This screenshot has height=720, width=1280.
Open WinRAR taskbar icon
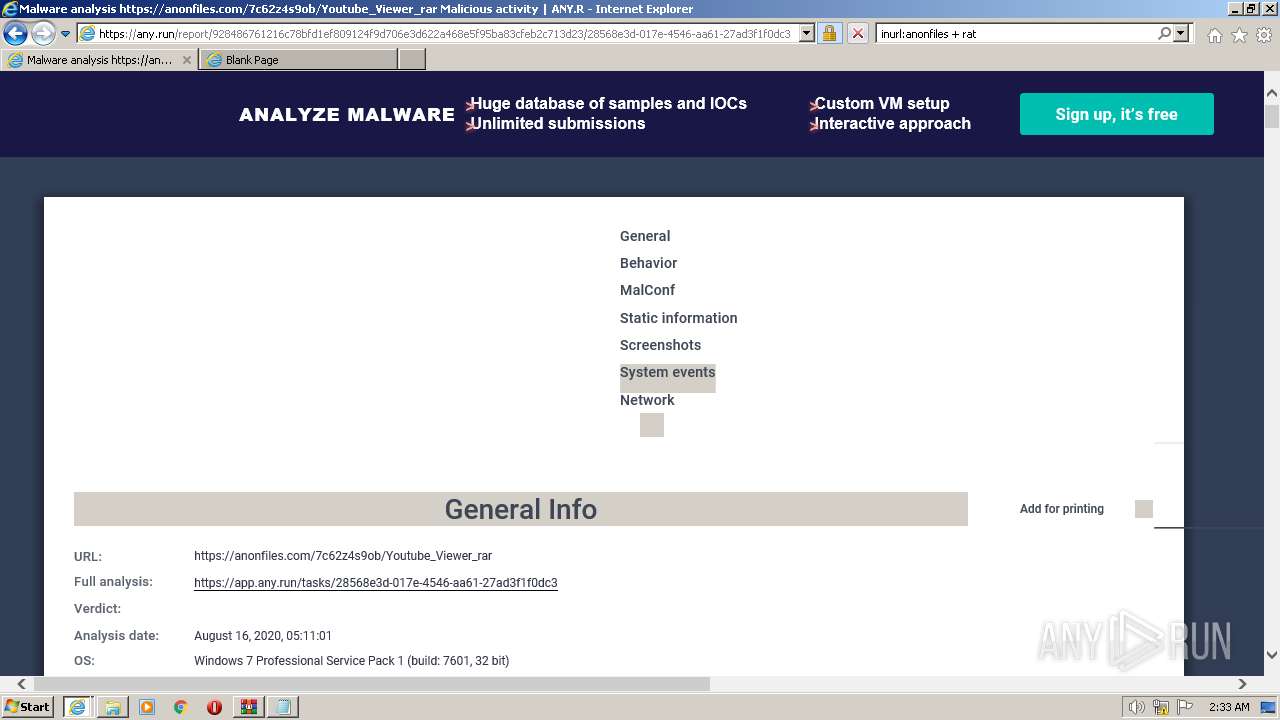pos(248,707)
